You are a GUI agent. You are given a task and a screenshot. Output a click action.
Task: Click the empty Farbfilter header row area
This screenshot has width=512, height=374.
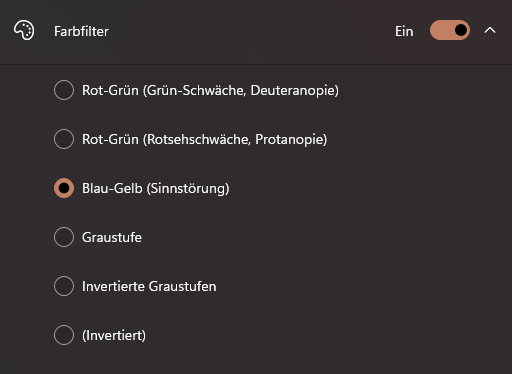coord(250,31)
